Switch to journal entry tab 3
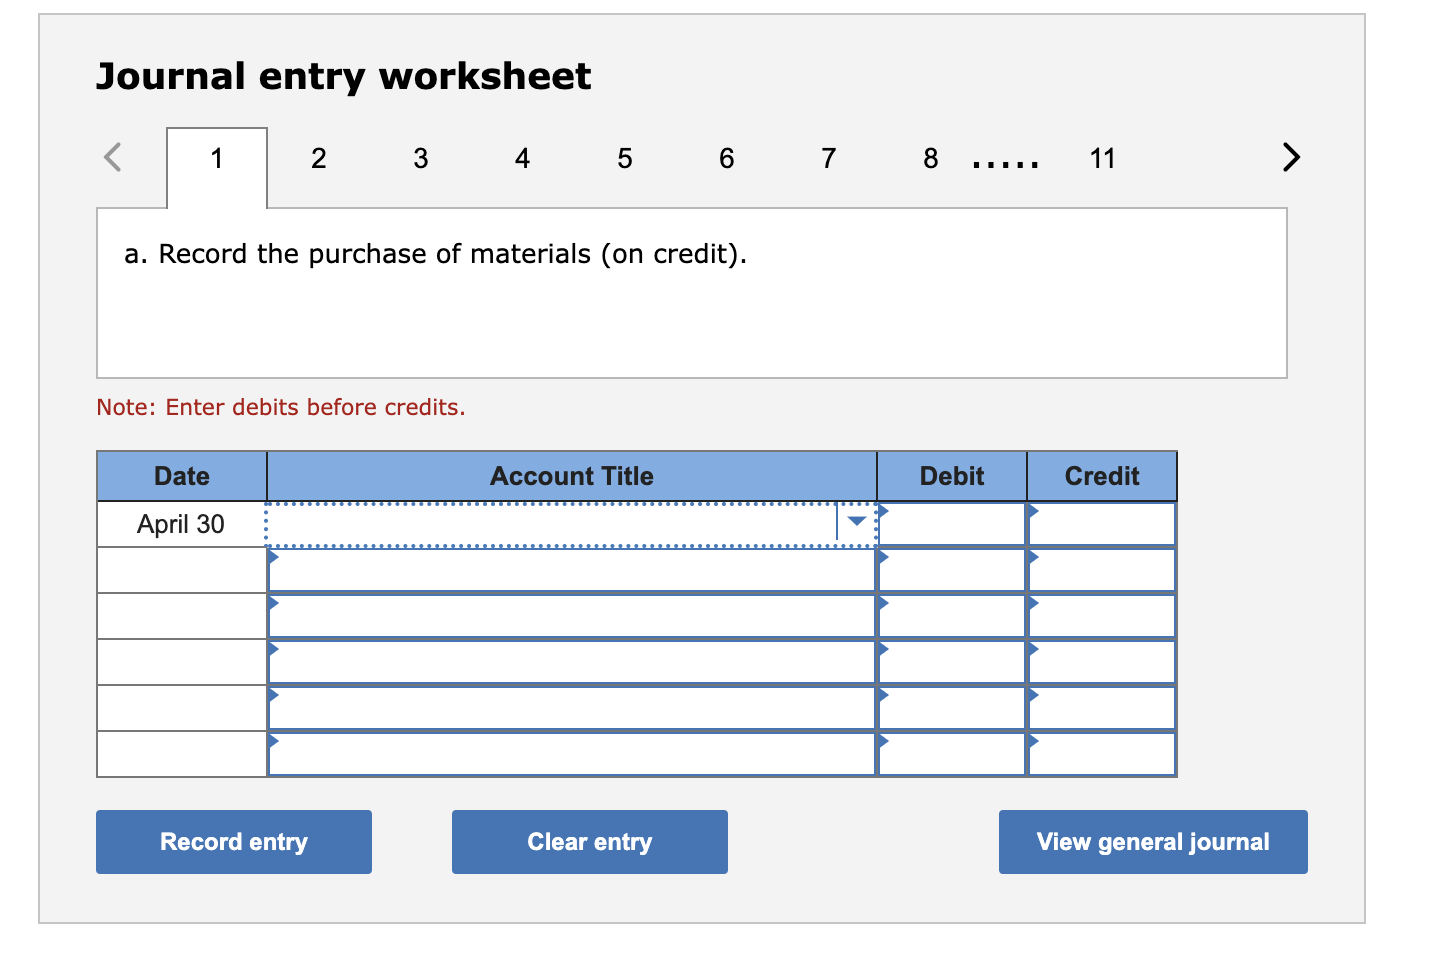The image size is (1440, 966). coord(420,158)
